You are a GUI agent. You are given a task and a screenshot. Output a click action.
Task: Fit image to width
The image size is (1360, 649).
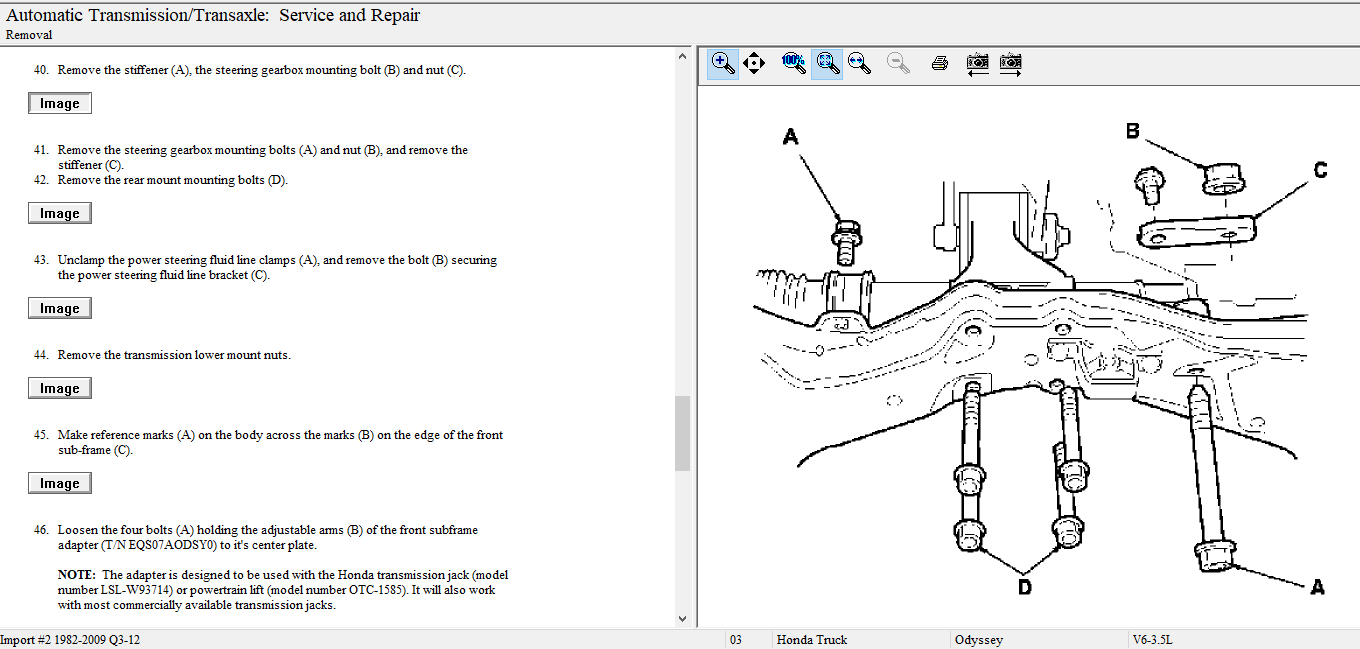[x=859, y=64]
